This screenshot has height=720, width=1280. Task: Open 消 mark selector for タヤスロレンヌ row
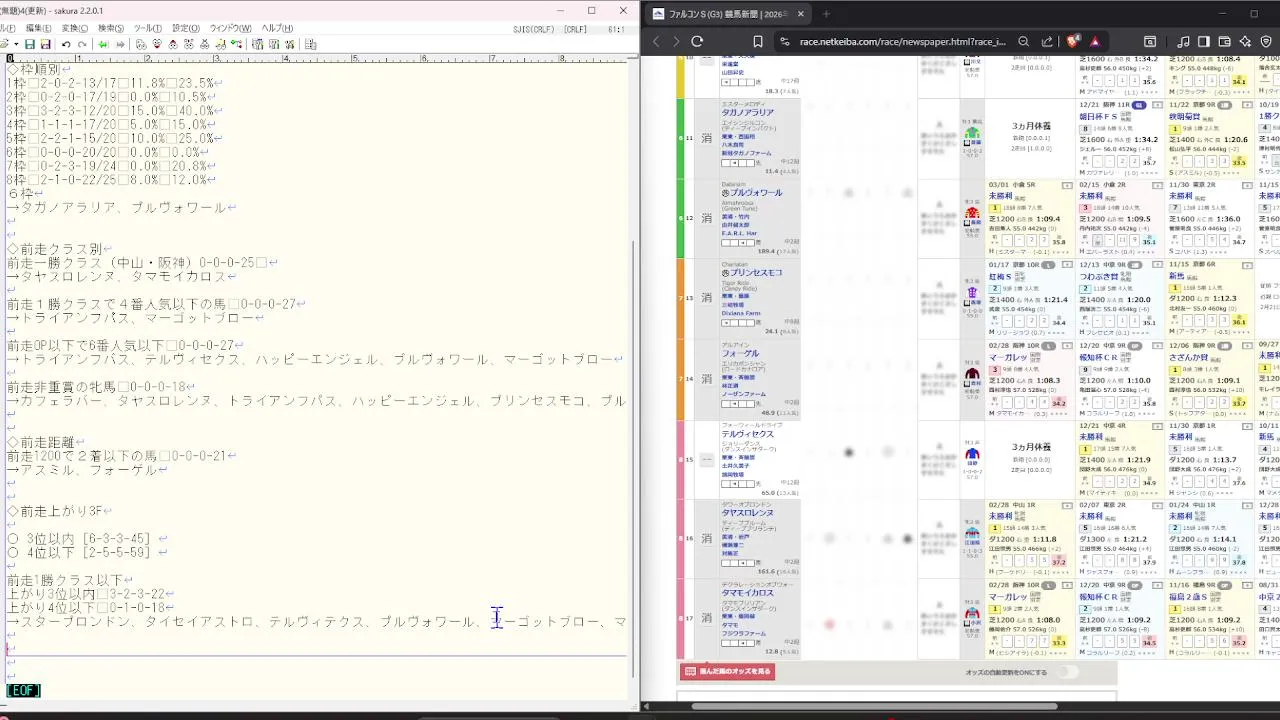pos(706,538)
